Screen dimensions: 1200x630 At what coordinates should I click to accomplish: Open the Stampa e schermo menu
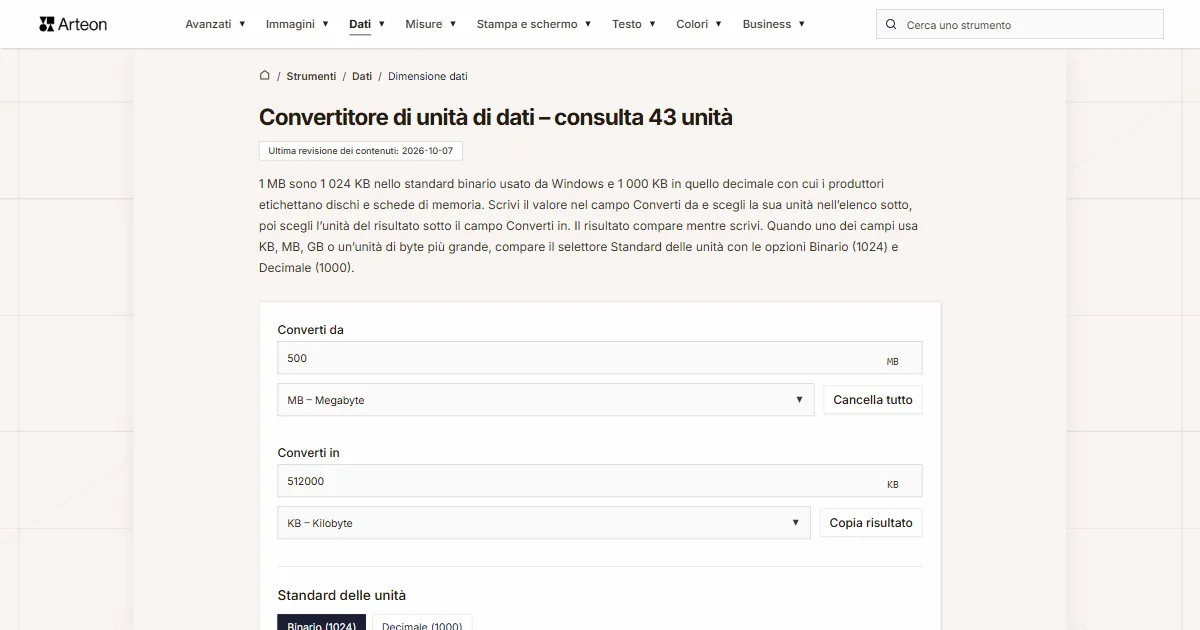(x=534, y=24)
